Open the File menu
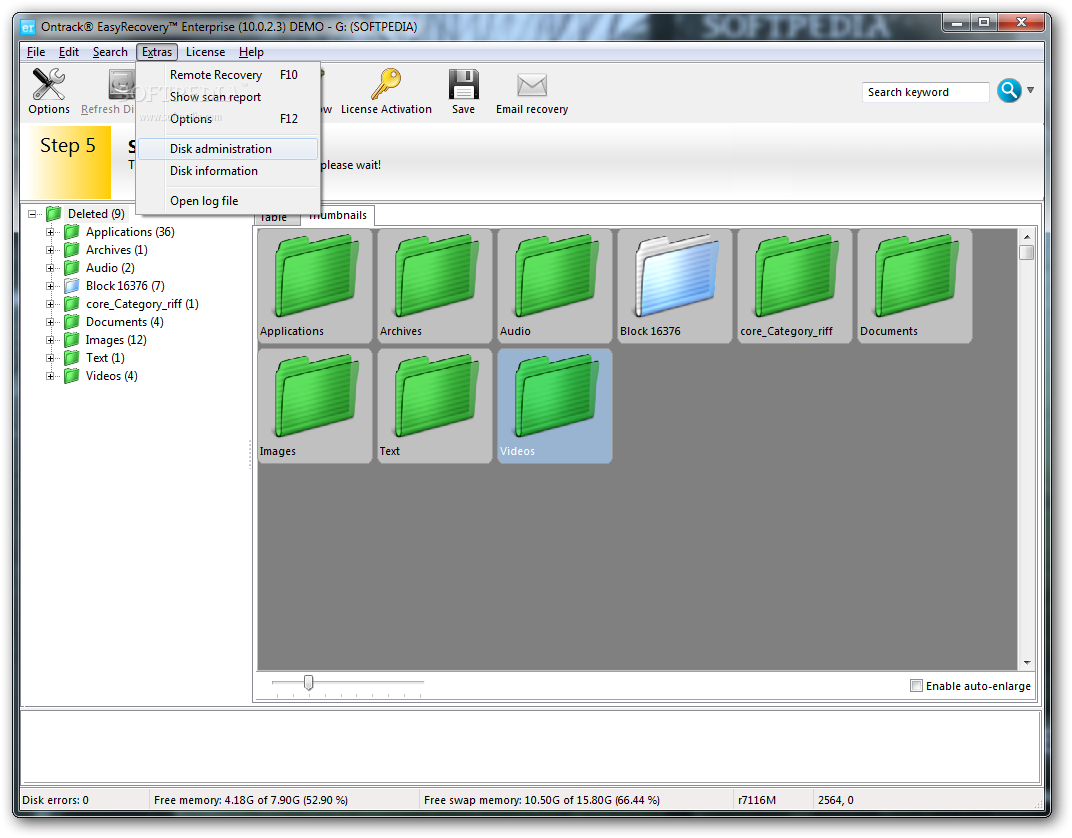Screen dimensions: 1072x838 point(36,52)
